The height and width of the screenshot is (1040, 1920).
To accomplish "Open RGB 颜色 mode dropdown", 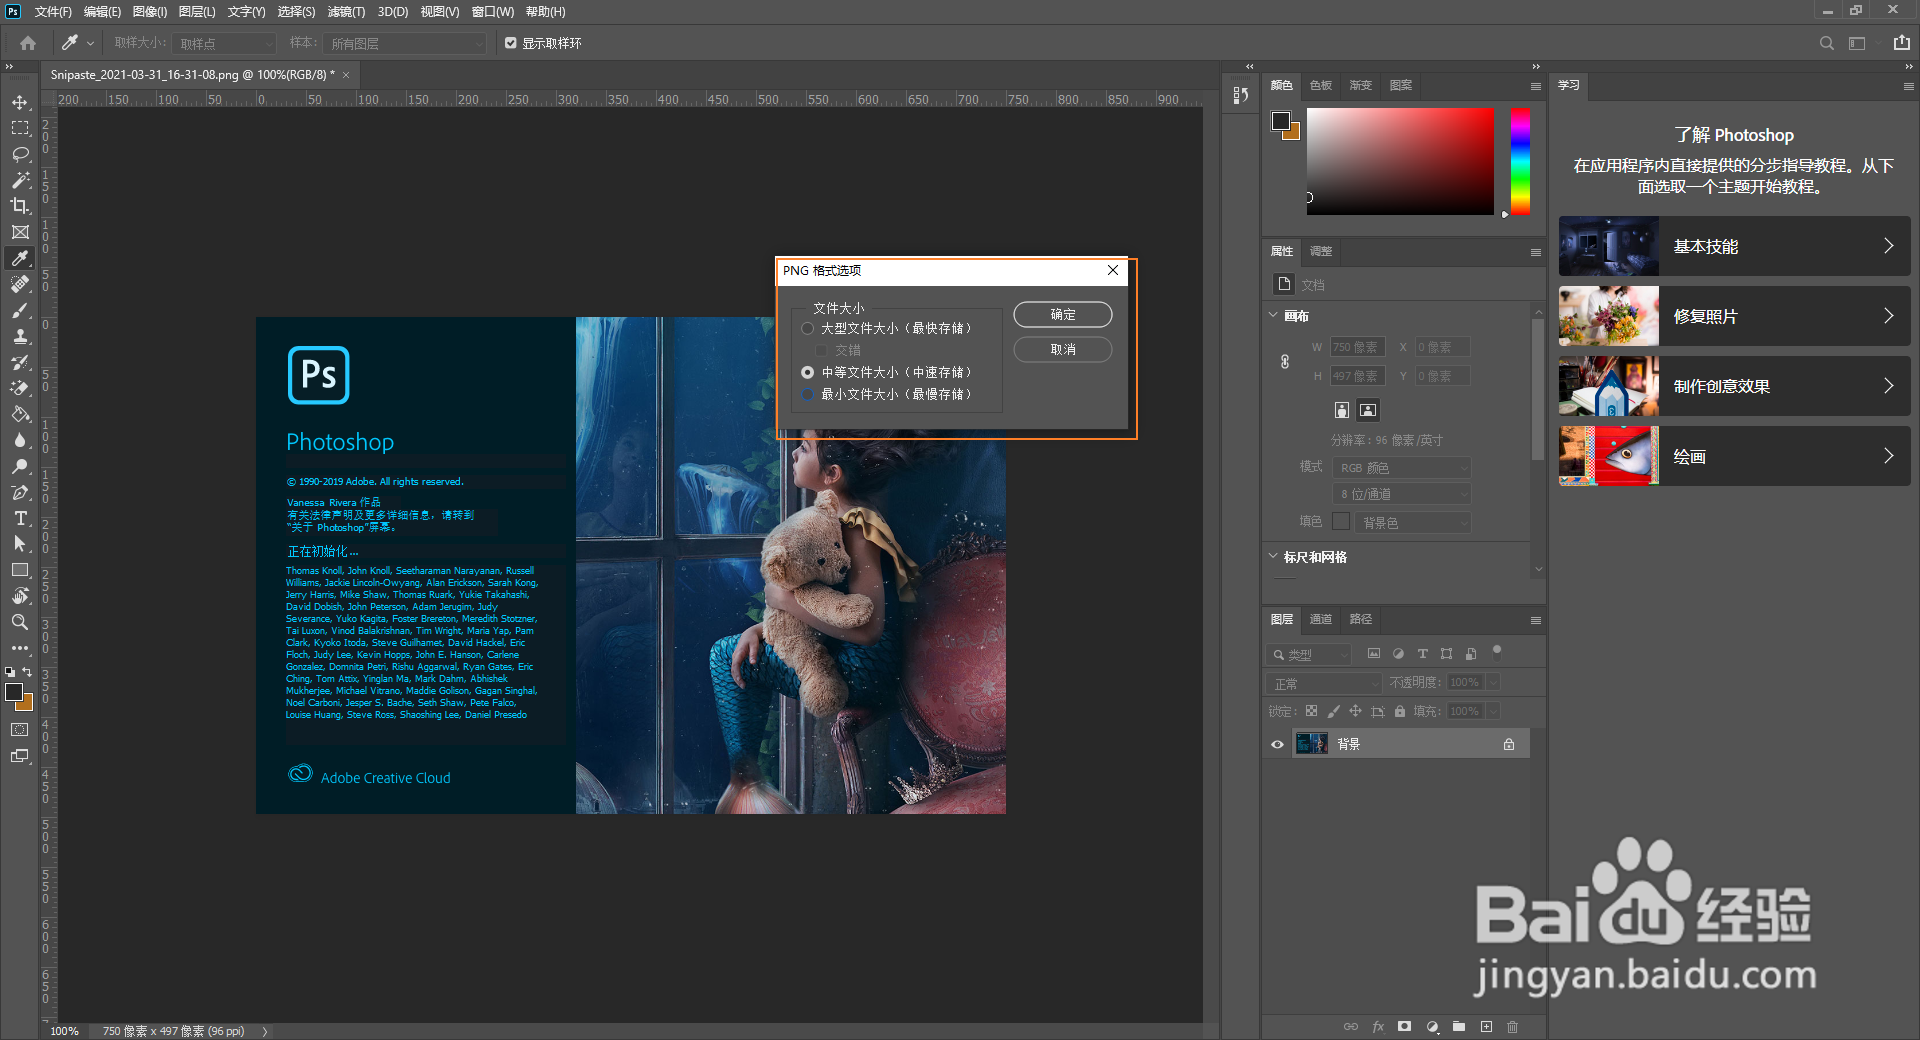I will tap(1401, 467).
